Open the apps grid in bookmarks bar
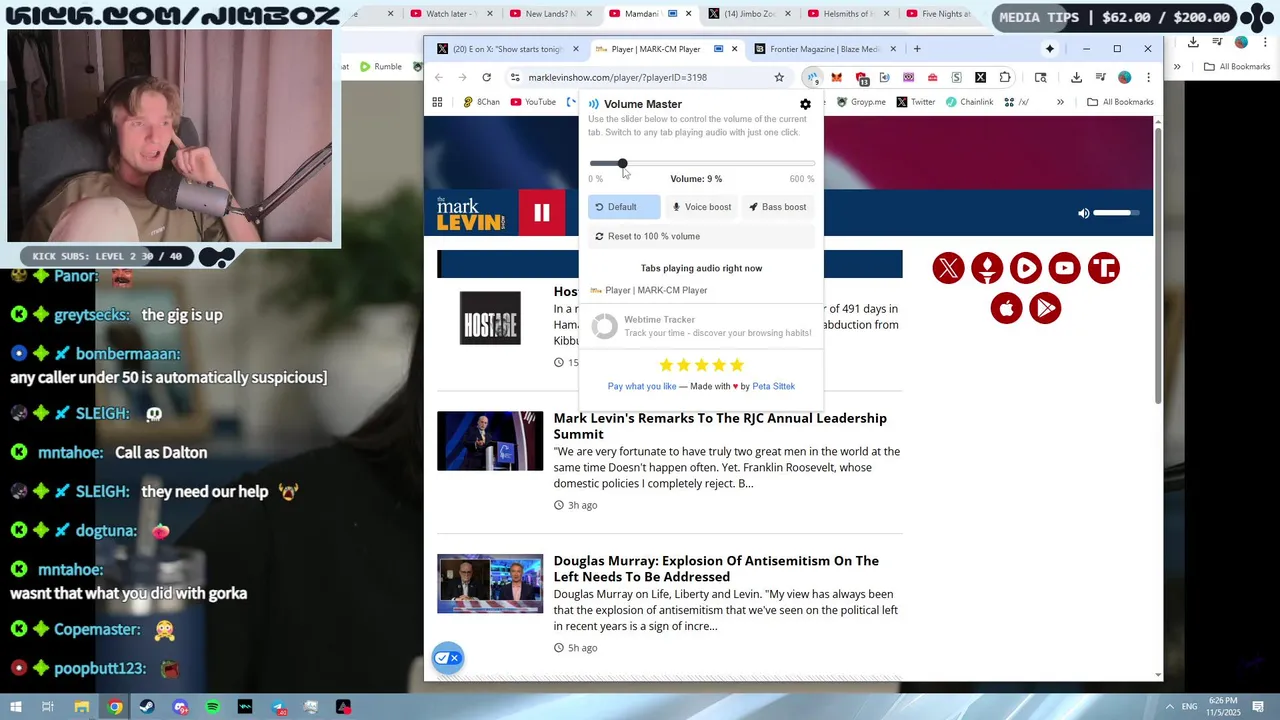Viewport: 1280px width, 720px height. [437, 102]
